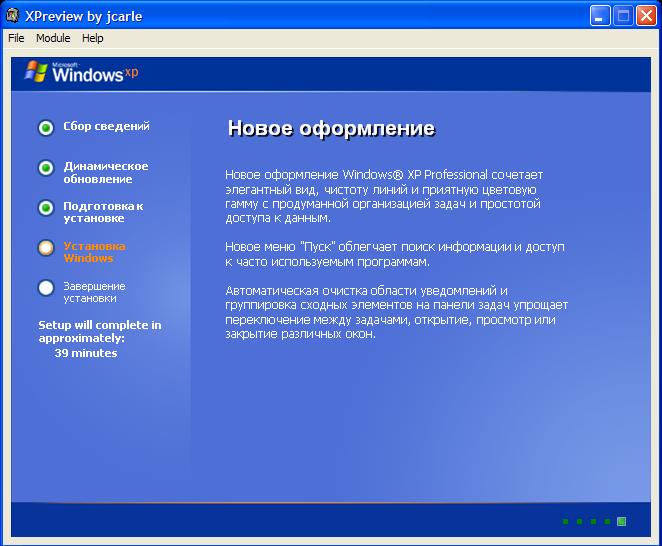Open the File menu

[x=16, y=38]
